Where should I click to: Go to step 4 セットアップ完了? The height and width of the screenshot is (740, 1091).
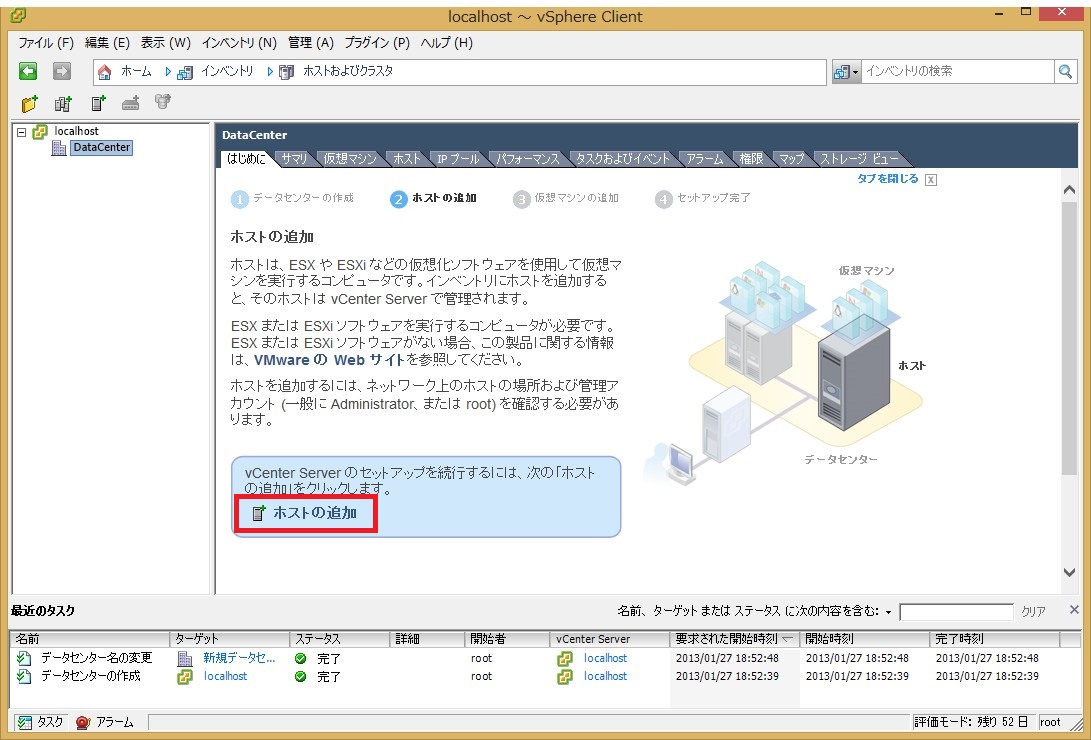(x=703, y=199)
